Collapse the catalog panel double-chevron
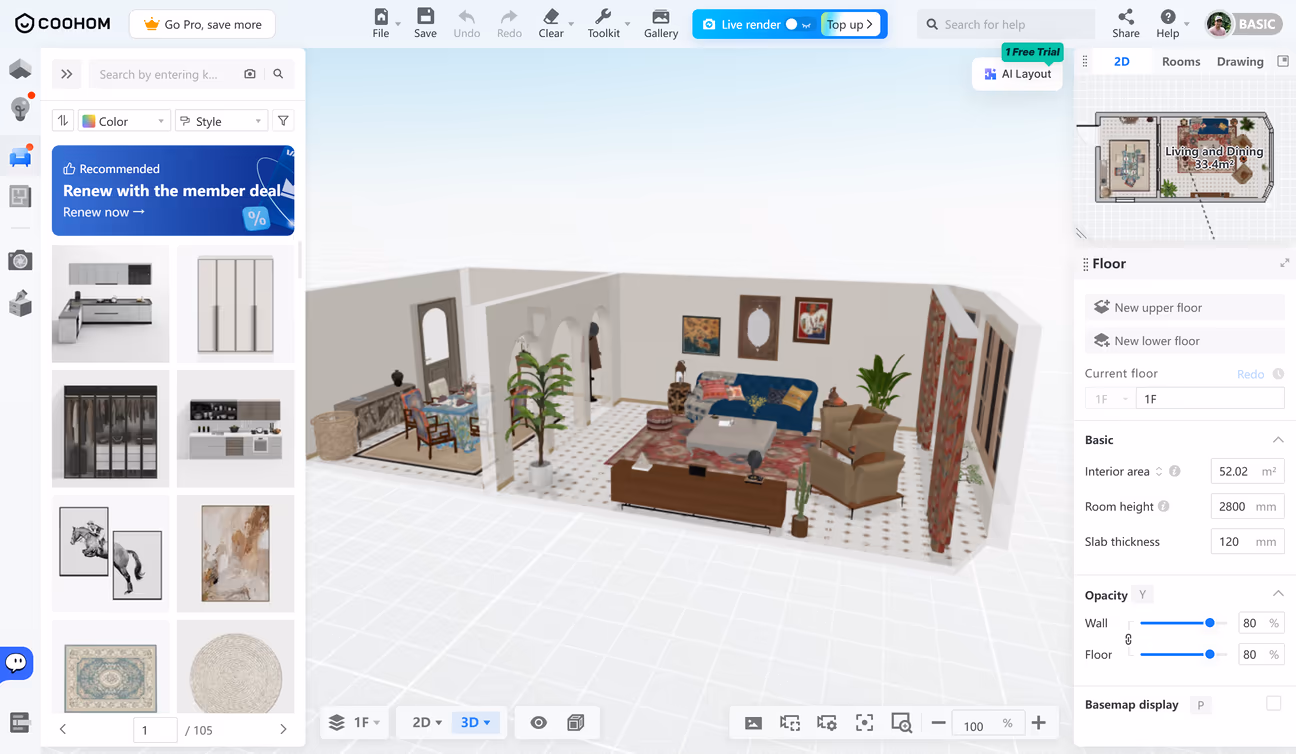Viewport: 1296px width, 754px height. click(x=67, y=74)
